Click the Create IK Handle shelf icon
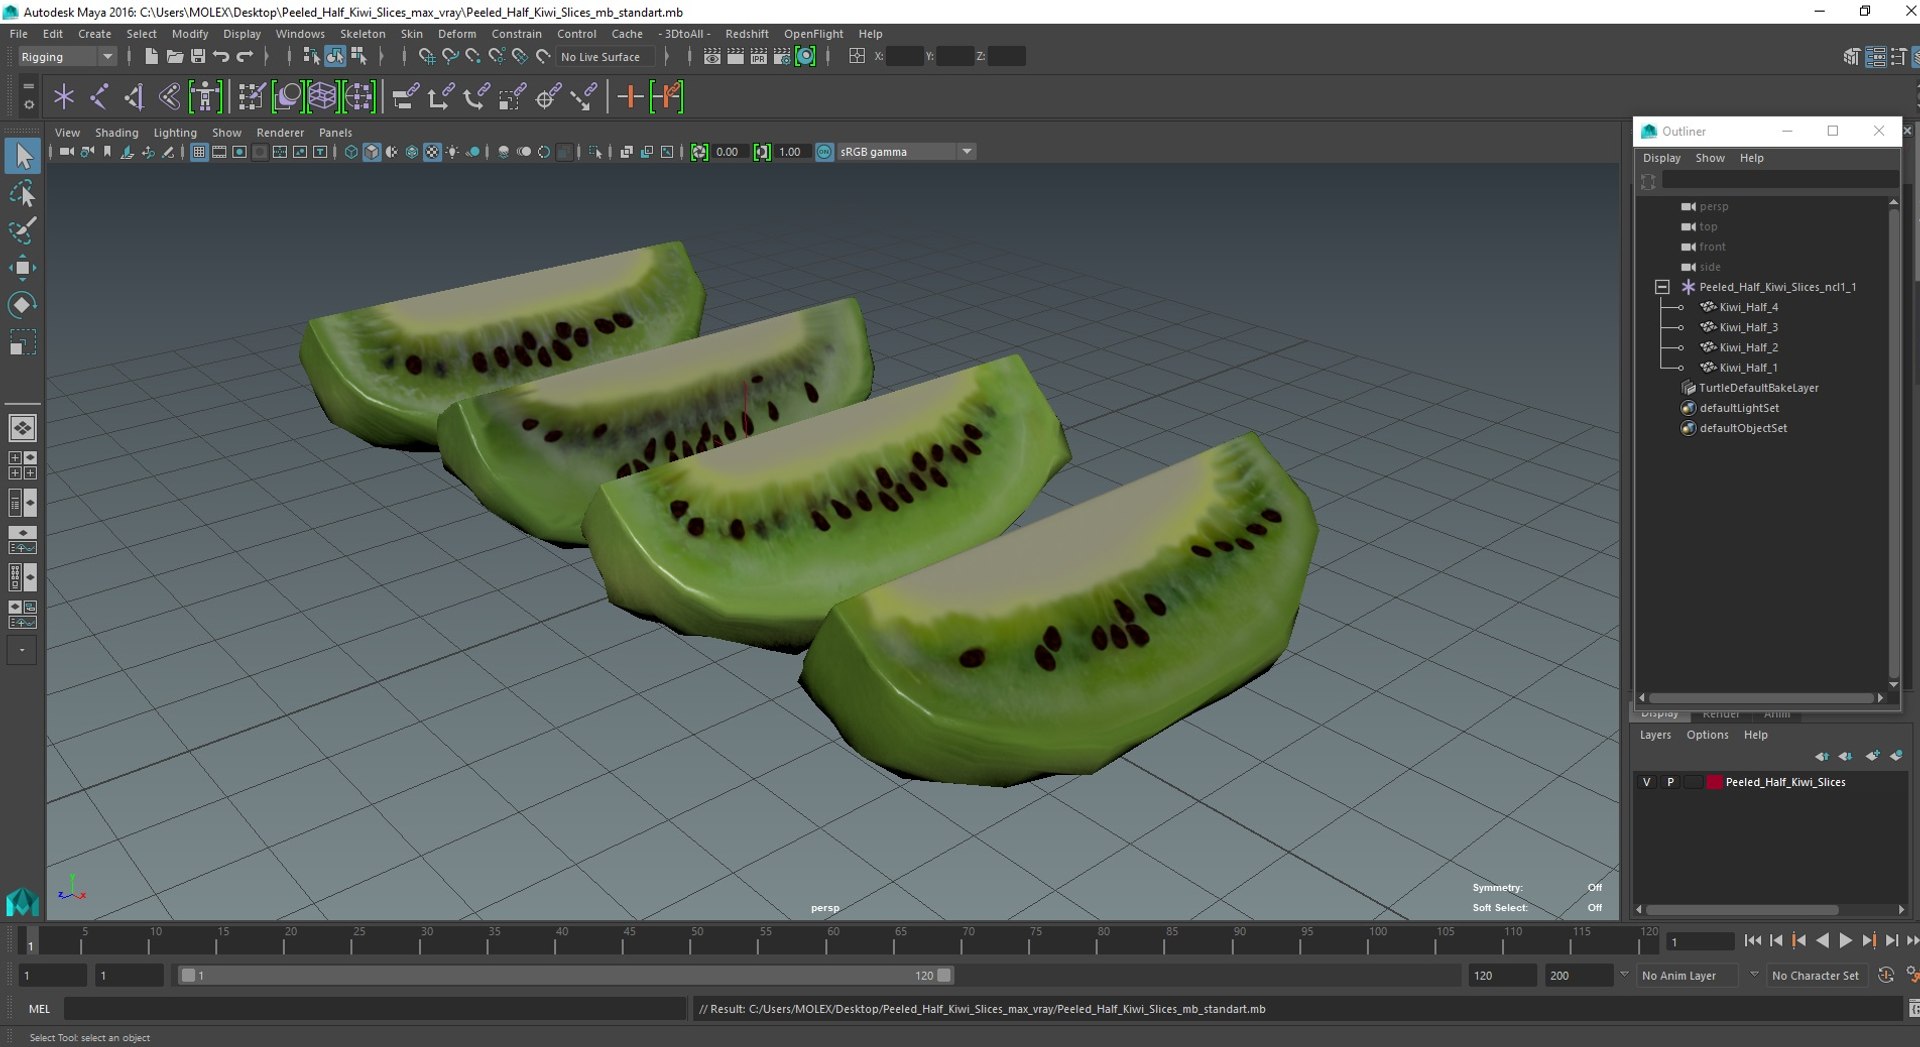 click(134, 97)
